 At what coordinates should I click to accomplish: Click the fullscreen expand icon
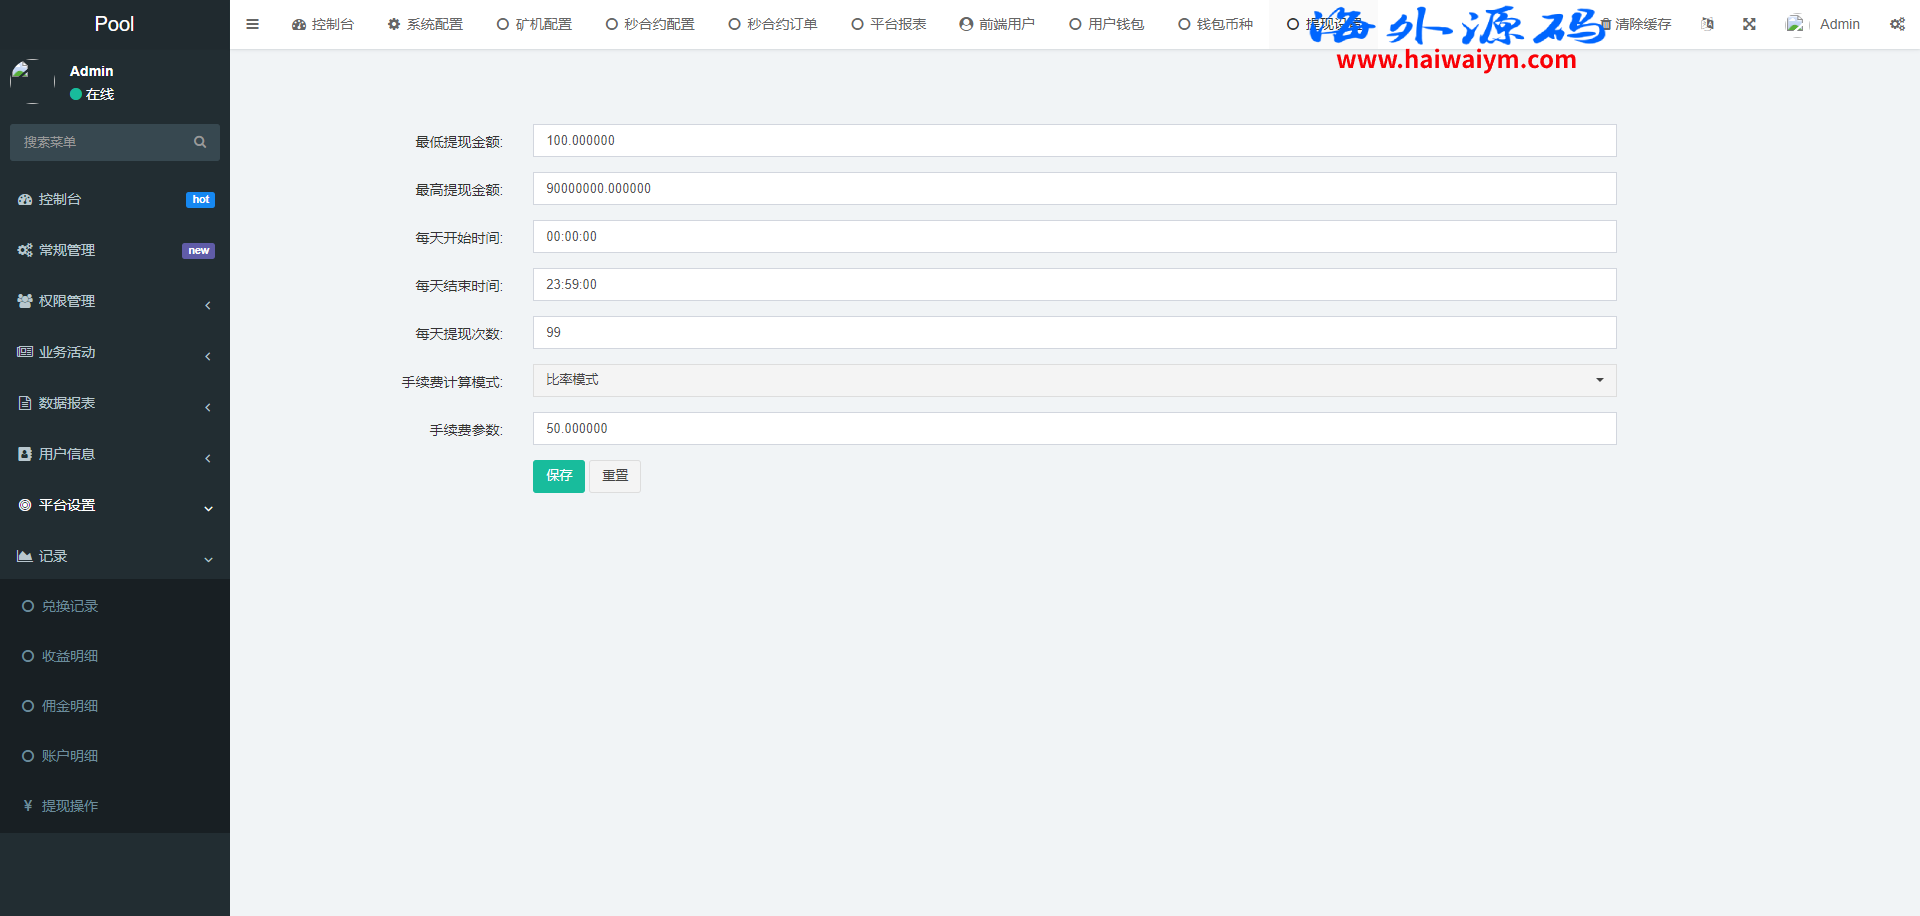(x=1749, y=24)
